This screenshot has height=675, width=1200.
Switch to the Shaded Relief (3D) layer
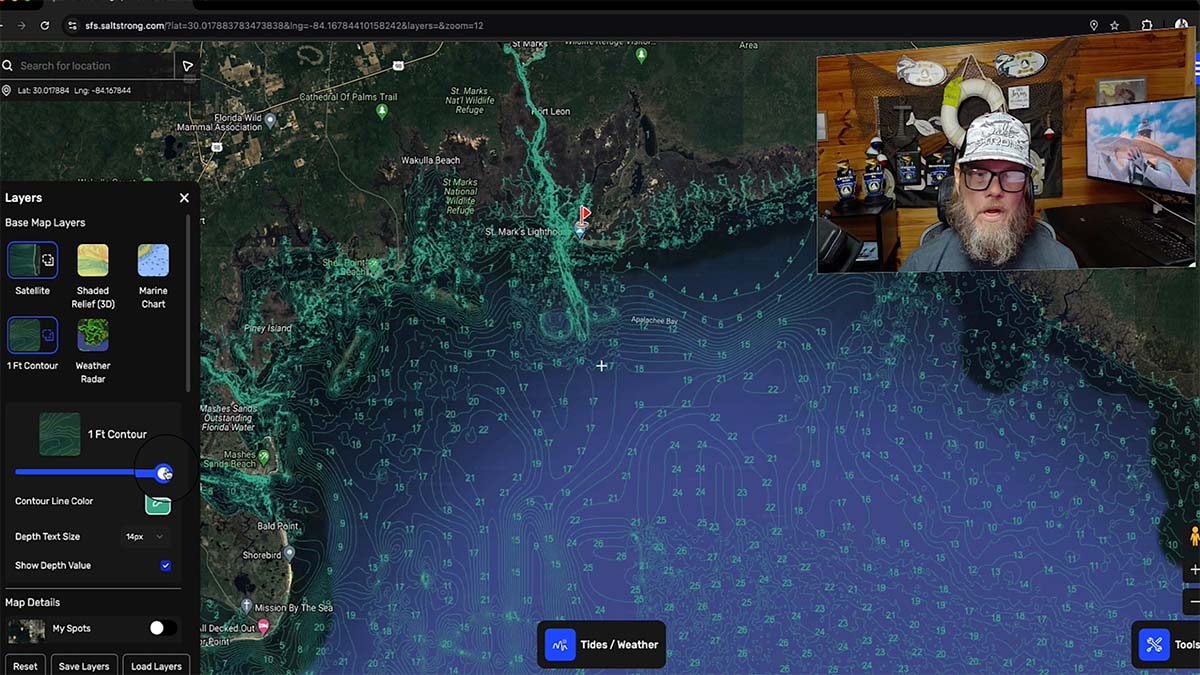tap(93, 261)
